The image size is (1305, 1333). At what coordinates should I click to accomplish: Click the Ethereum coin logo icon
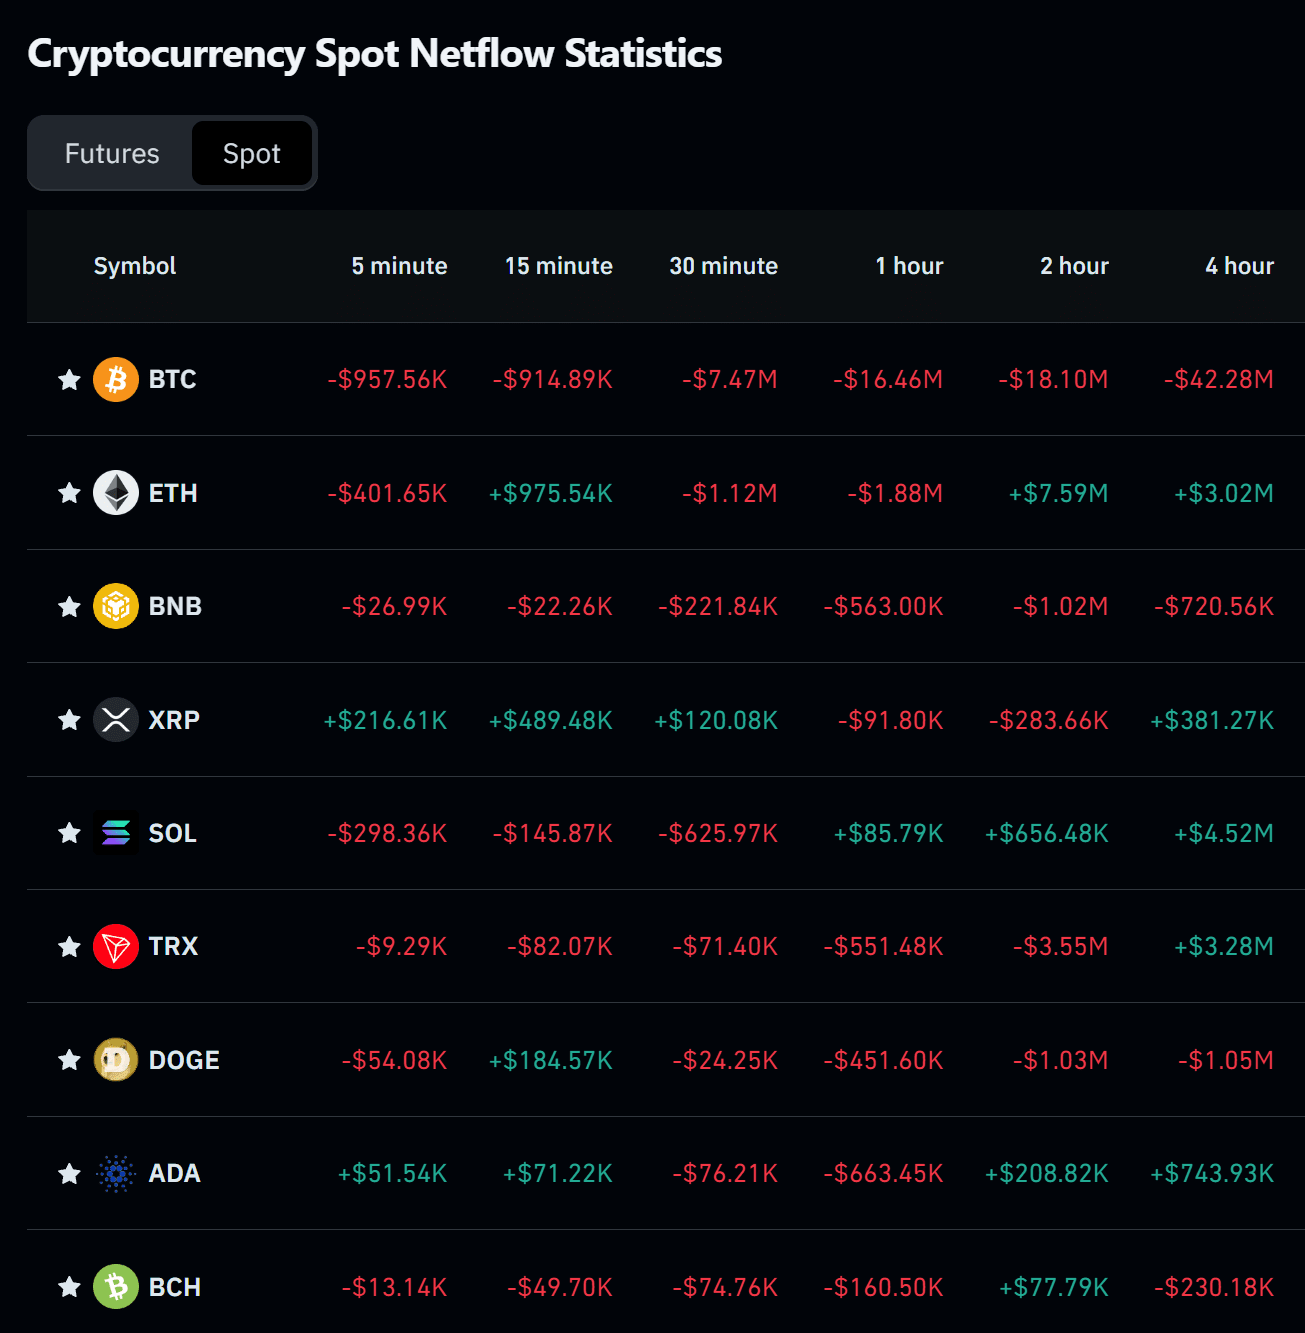116,493
